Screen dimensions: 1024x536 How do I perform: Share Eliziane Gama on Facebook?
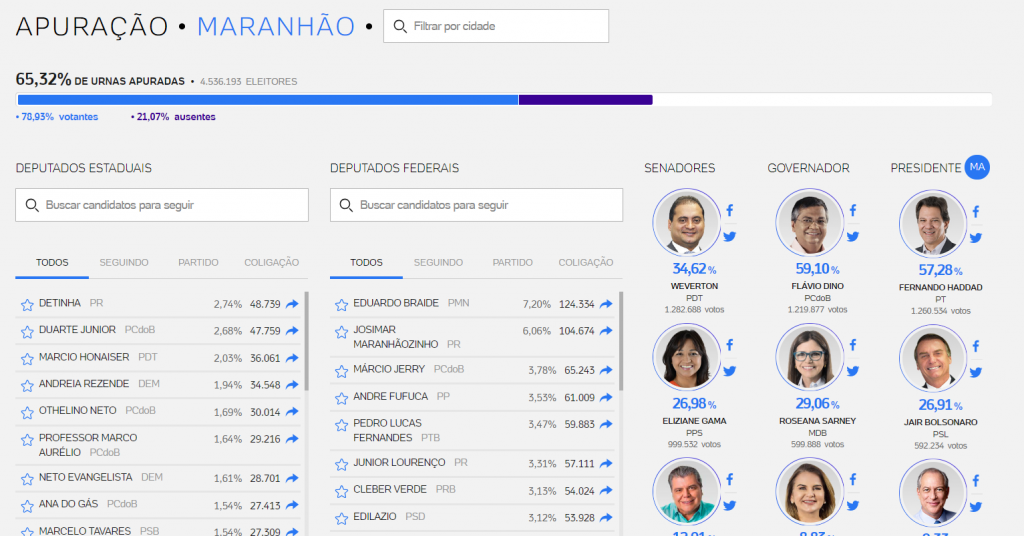729,345
